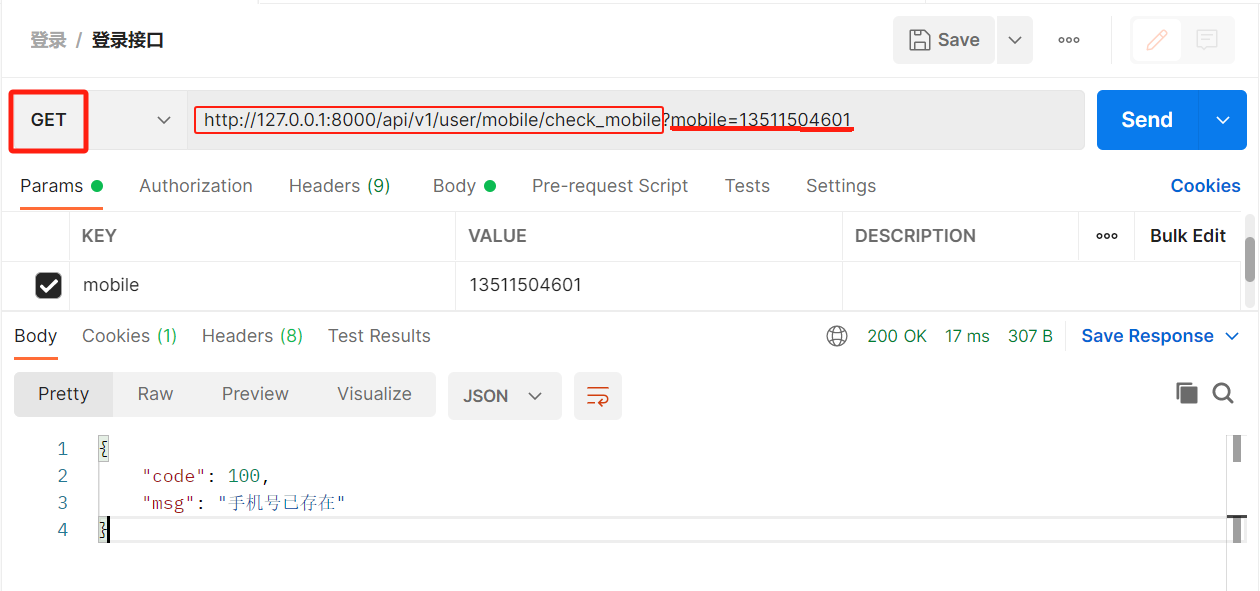The image size is (1260, 591).
Task: Switch to the Raw view
Action: 155,394
